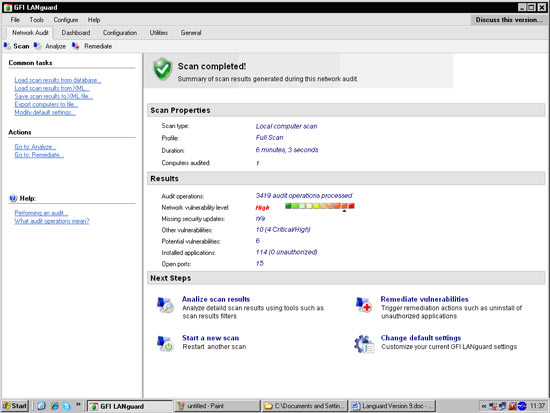This screenshot has width=550, height=413.
Task: Click the Results section header
Action: (x=346, y=179)
